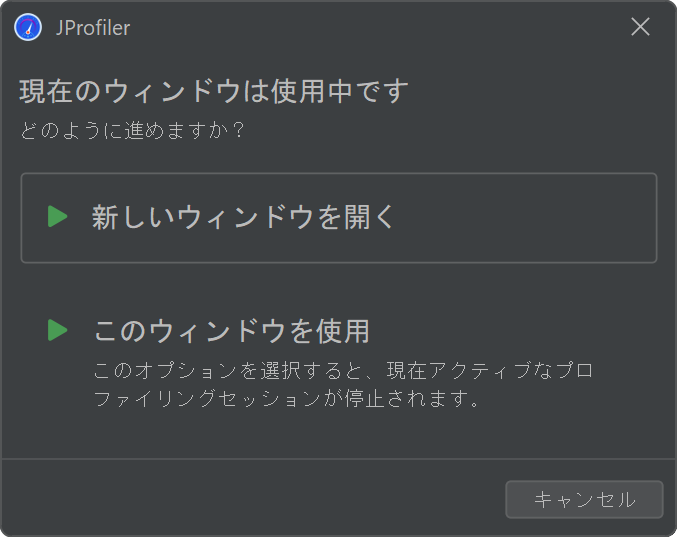The height and width of the screenshot is (537, 677).
Task: Click the JProfiler gauge icon in title bar
Action: 28,27
